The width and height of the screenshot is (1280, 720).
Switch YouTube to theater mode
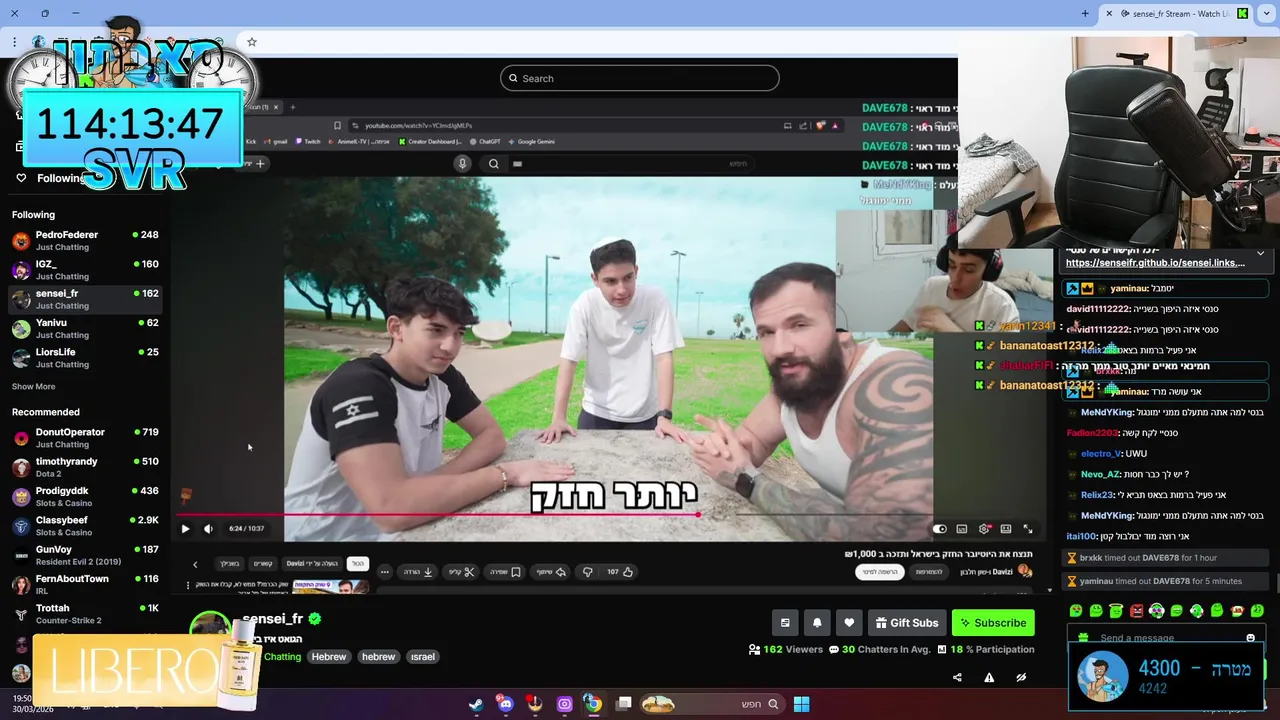coord(1006,529)
